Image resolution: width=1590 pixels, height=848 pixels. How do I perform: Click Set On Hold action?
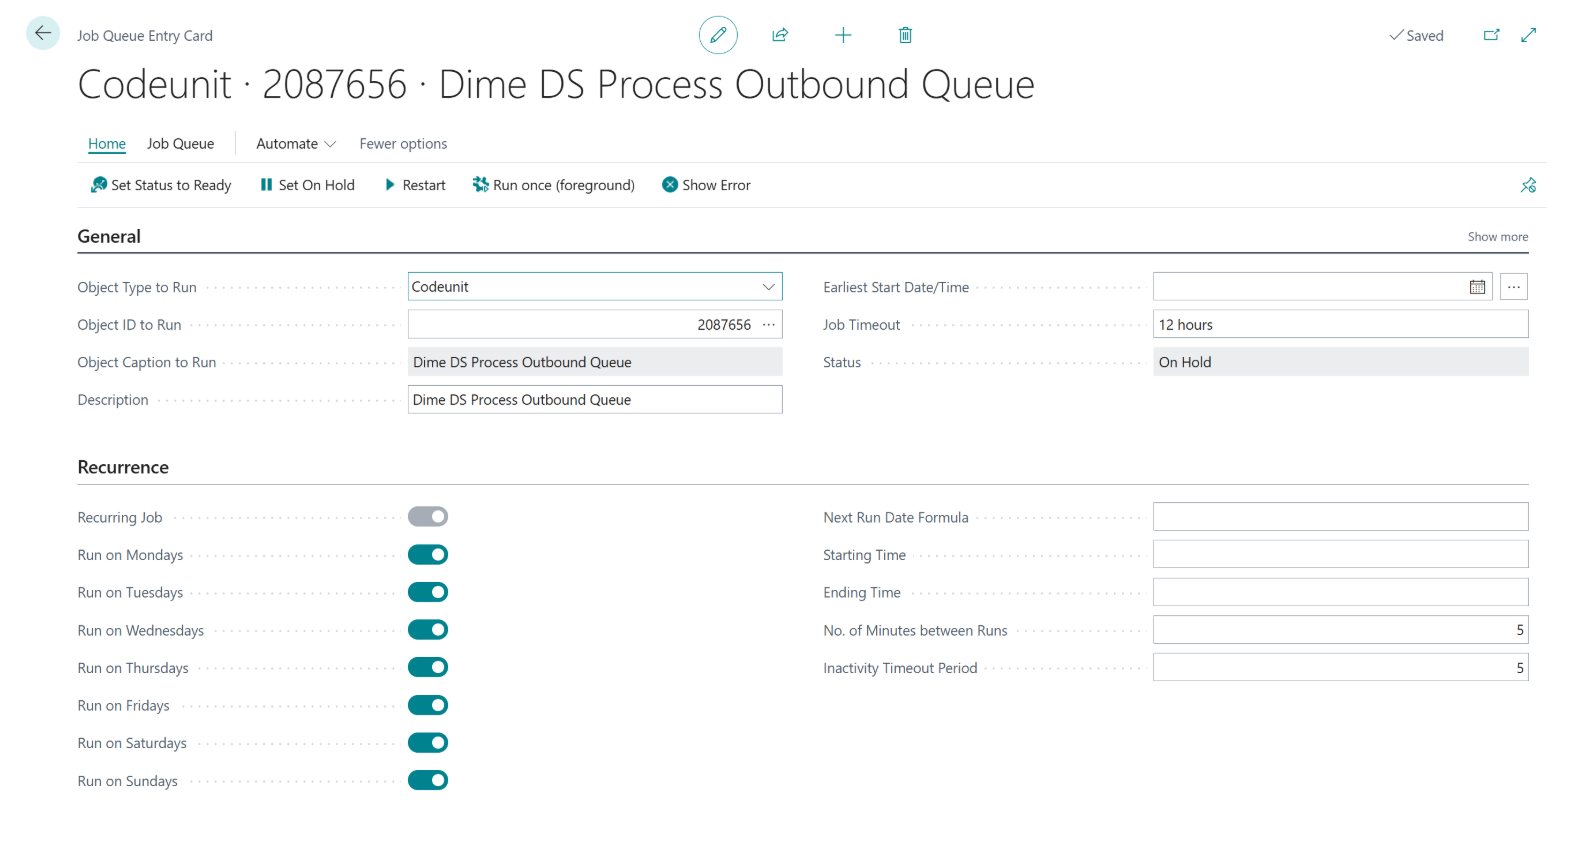[307, 185]
